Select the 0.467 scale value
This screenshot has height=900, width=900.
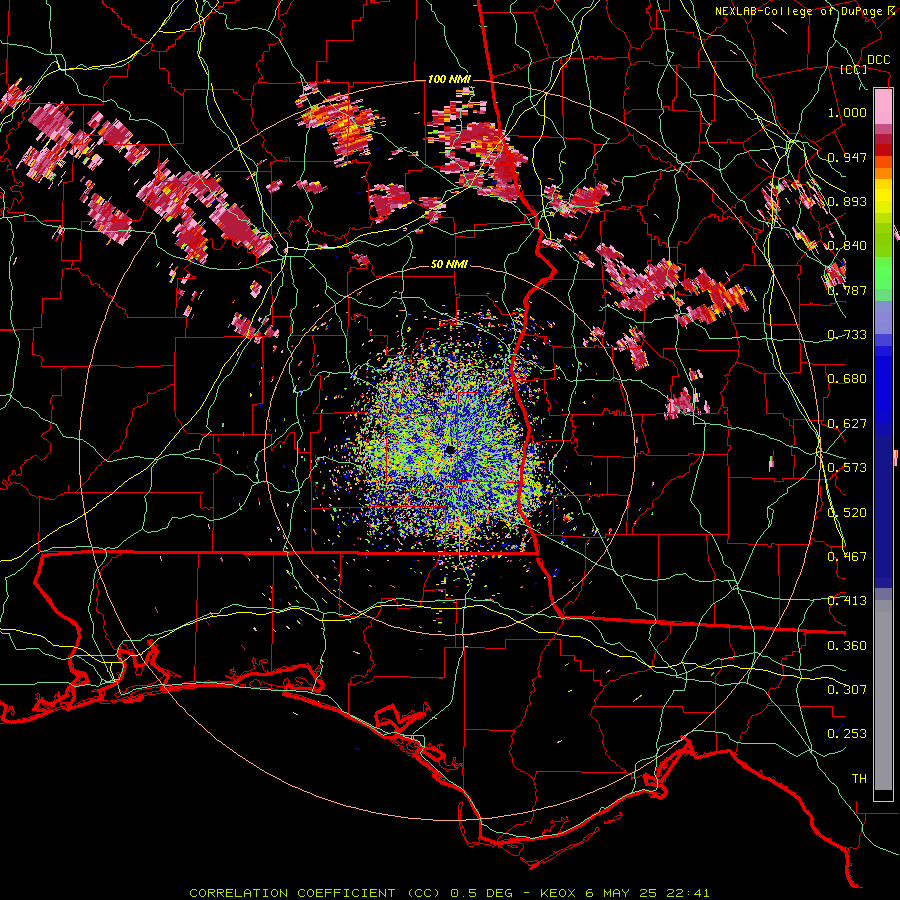(847, 557)
